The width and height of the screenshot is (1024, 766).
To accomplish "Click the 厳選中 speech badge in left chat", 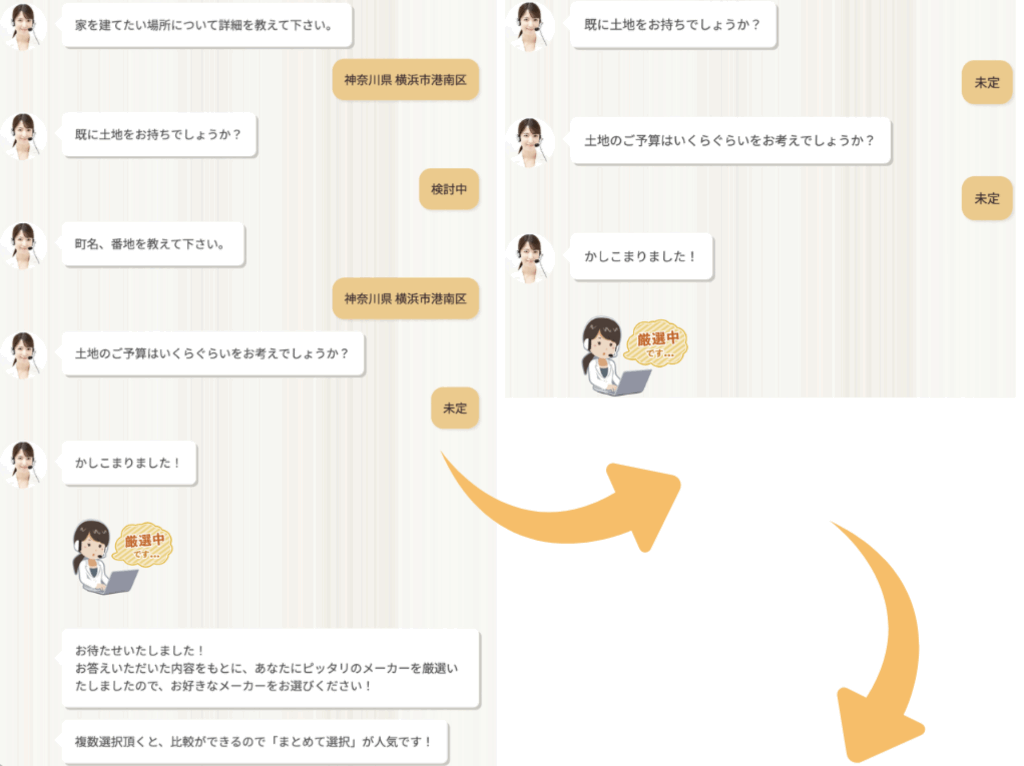I will point(144,544).
